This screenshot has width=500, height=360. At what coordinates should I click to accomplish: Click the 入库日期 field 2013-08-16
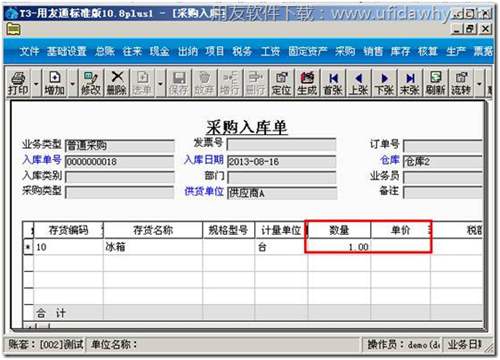click(281, 162)
